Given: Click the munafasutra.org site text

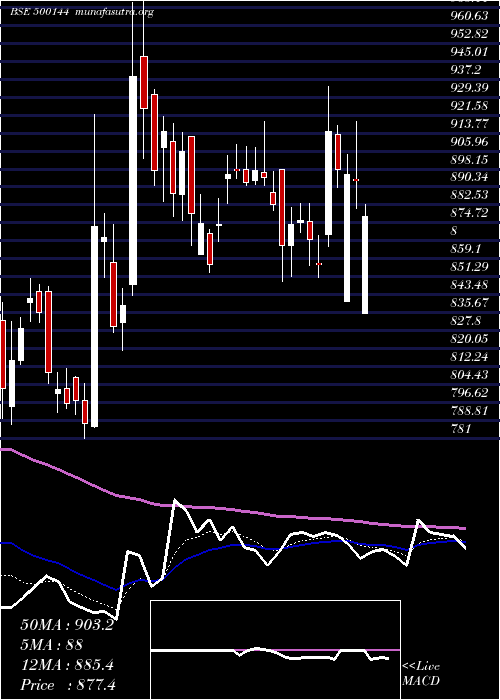Looking at the screenshot, I should click(x=115, y=12).
